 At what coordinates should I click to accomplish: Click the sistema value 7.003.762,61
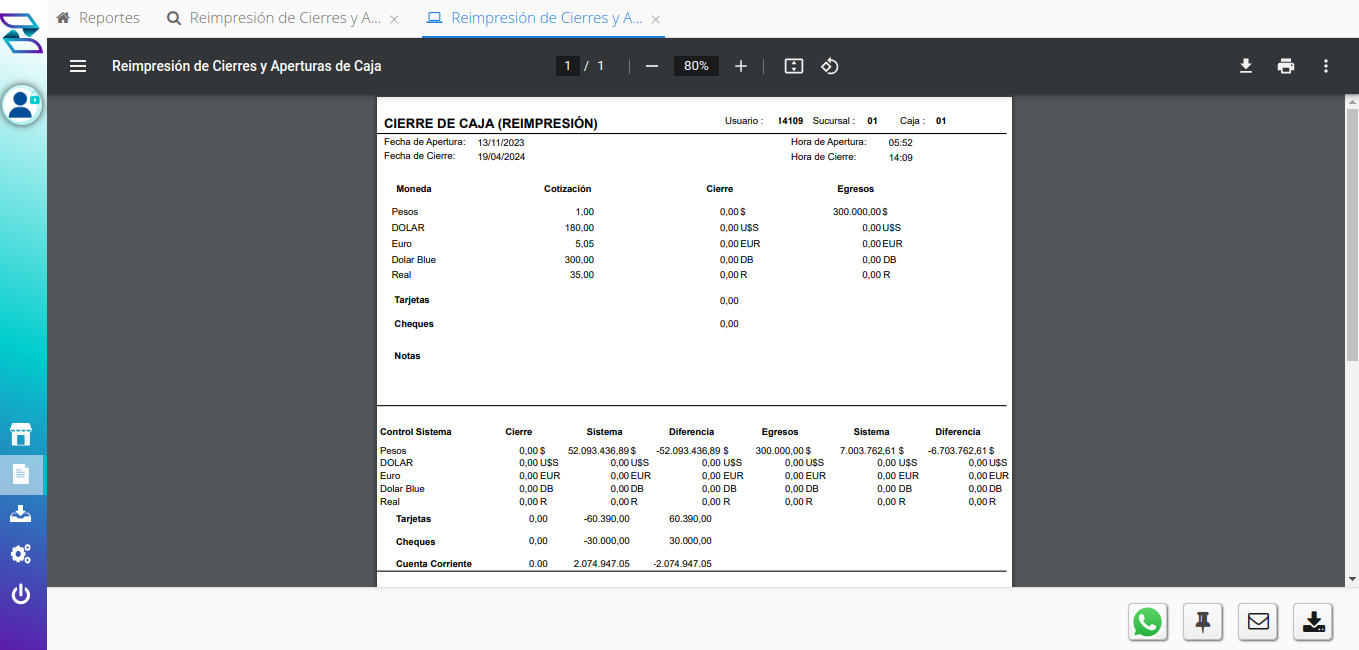pyautogui.click(x=871, y=451)
